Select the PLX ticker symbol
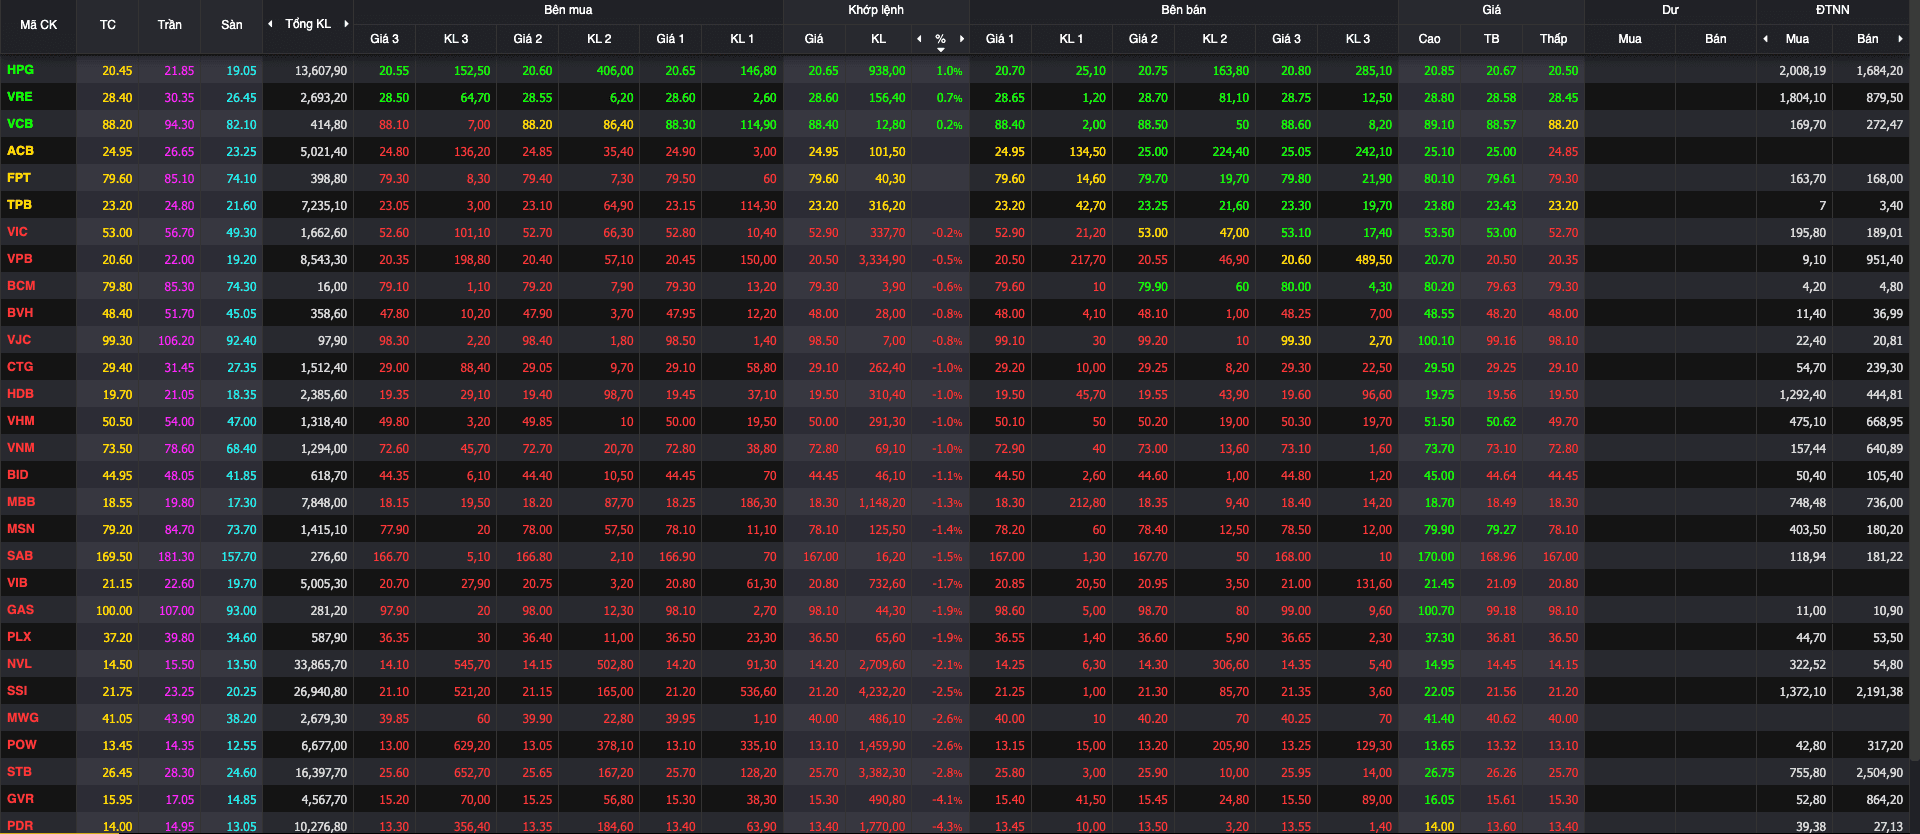Viewport: 1920px width, 834px height. [19, 637]
